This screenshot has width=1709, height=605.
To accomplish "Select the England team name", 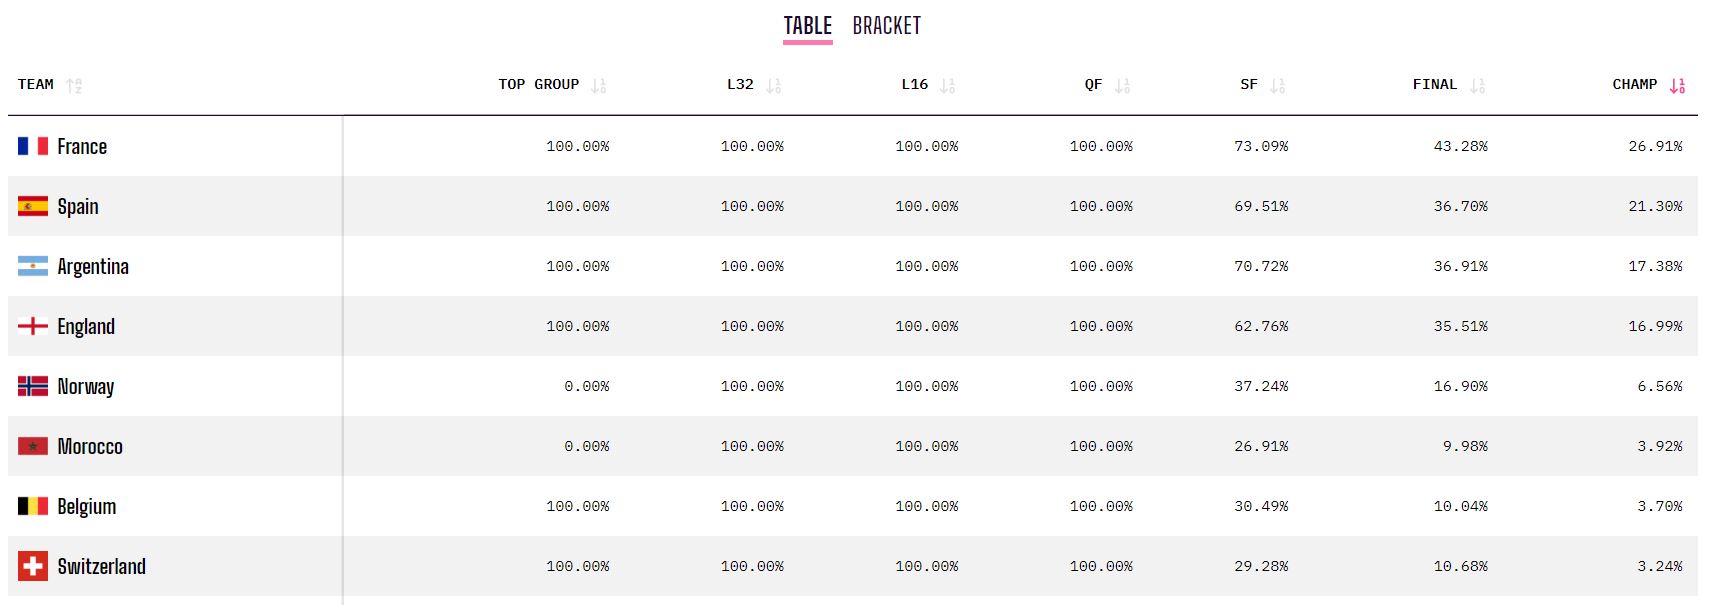I will (x=86, y=327).
